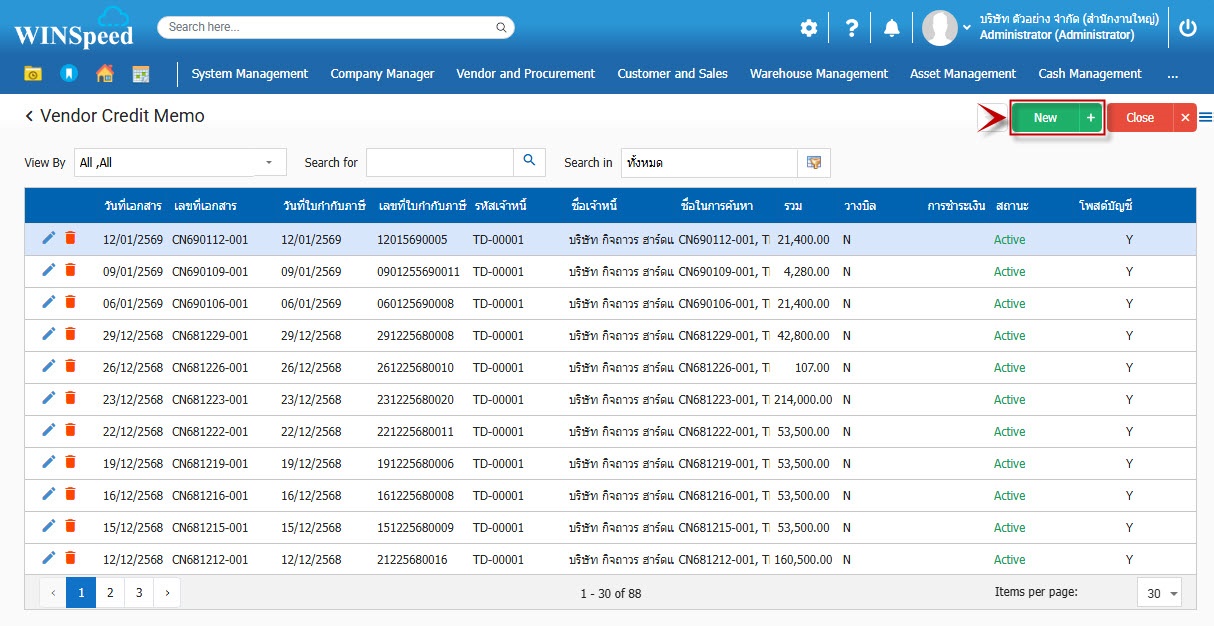Click the Search for text field
1214x626 pixels.
pyautogui.click(x=439, y=162)
